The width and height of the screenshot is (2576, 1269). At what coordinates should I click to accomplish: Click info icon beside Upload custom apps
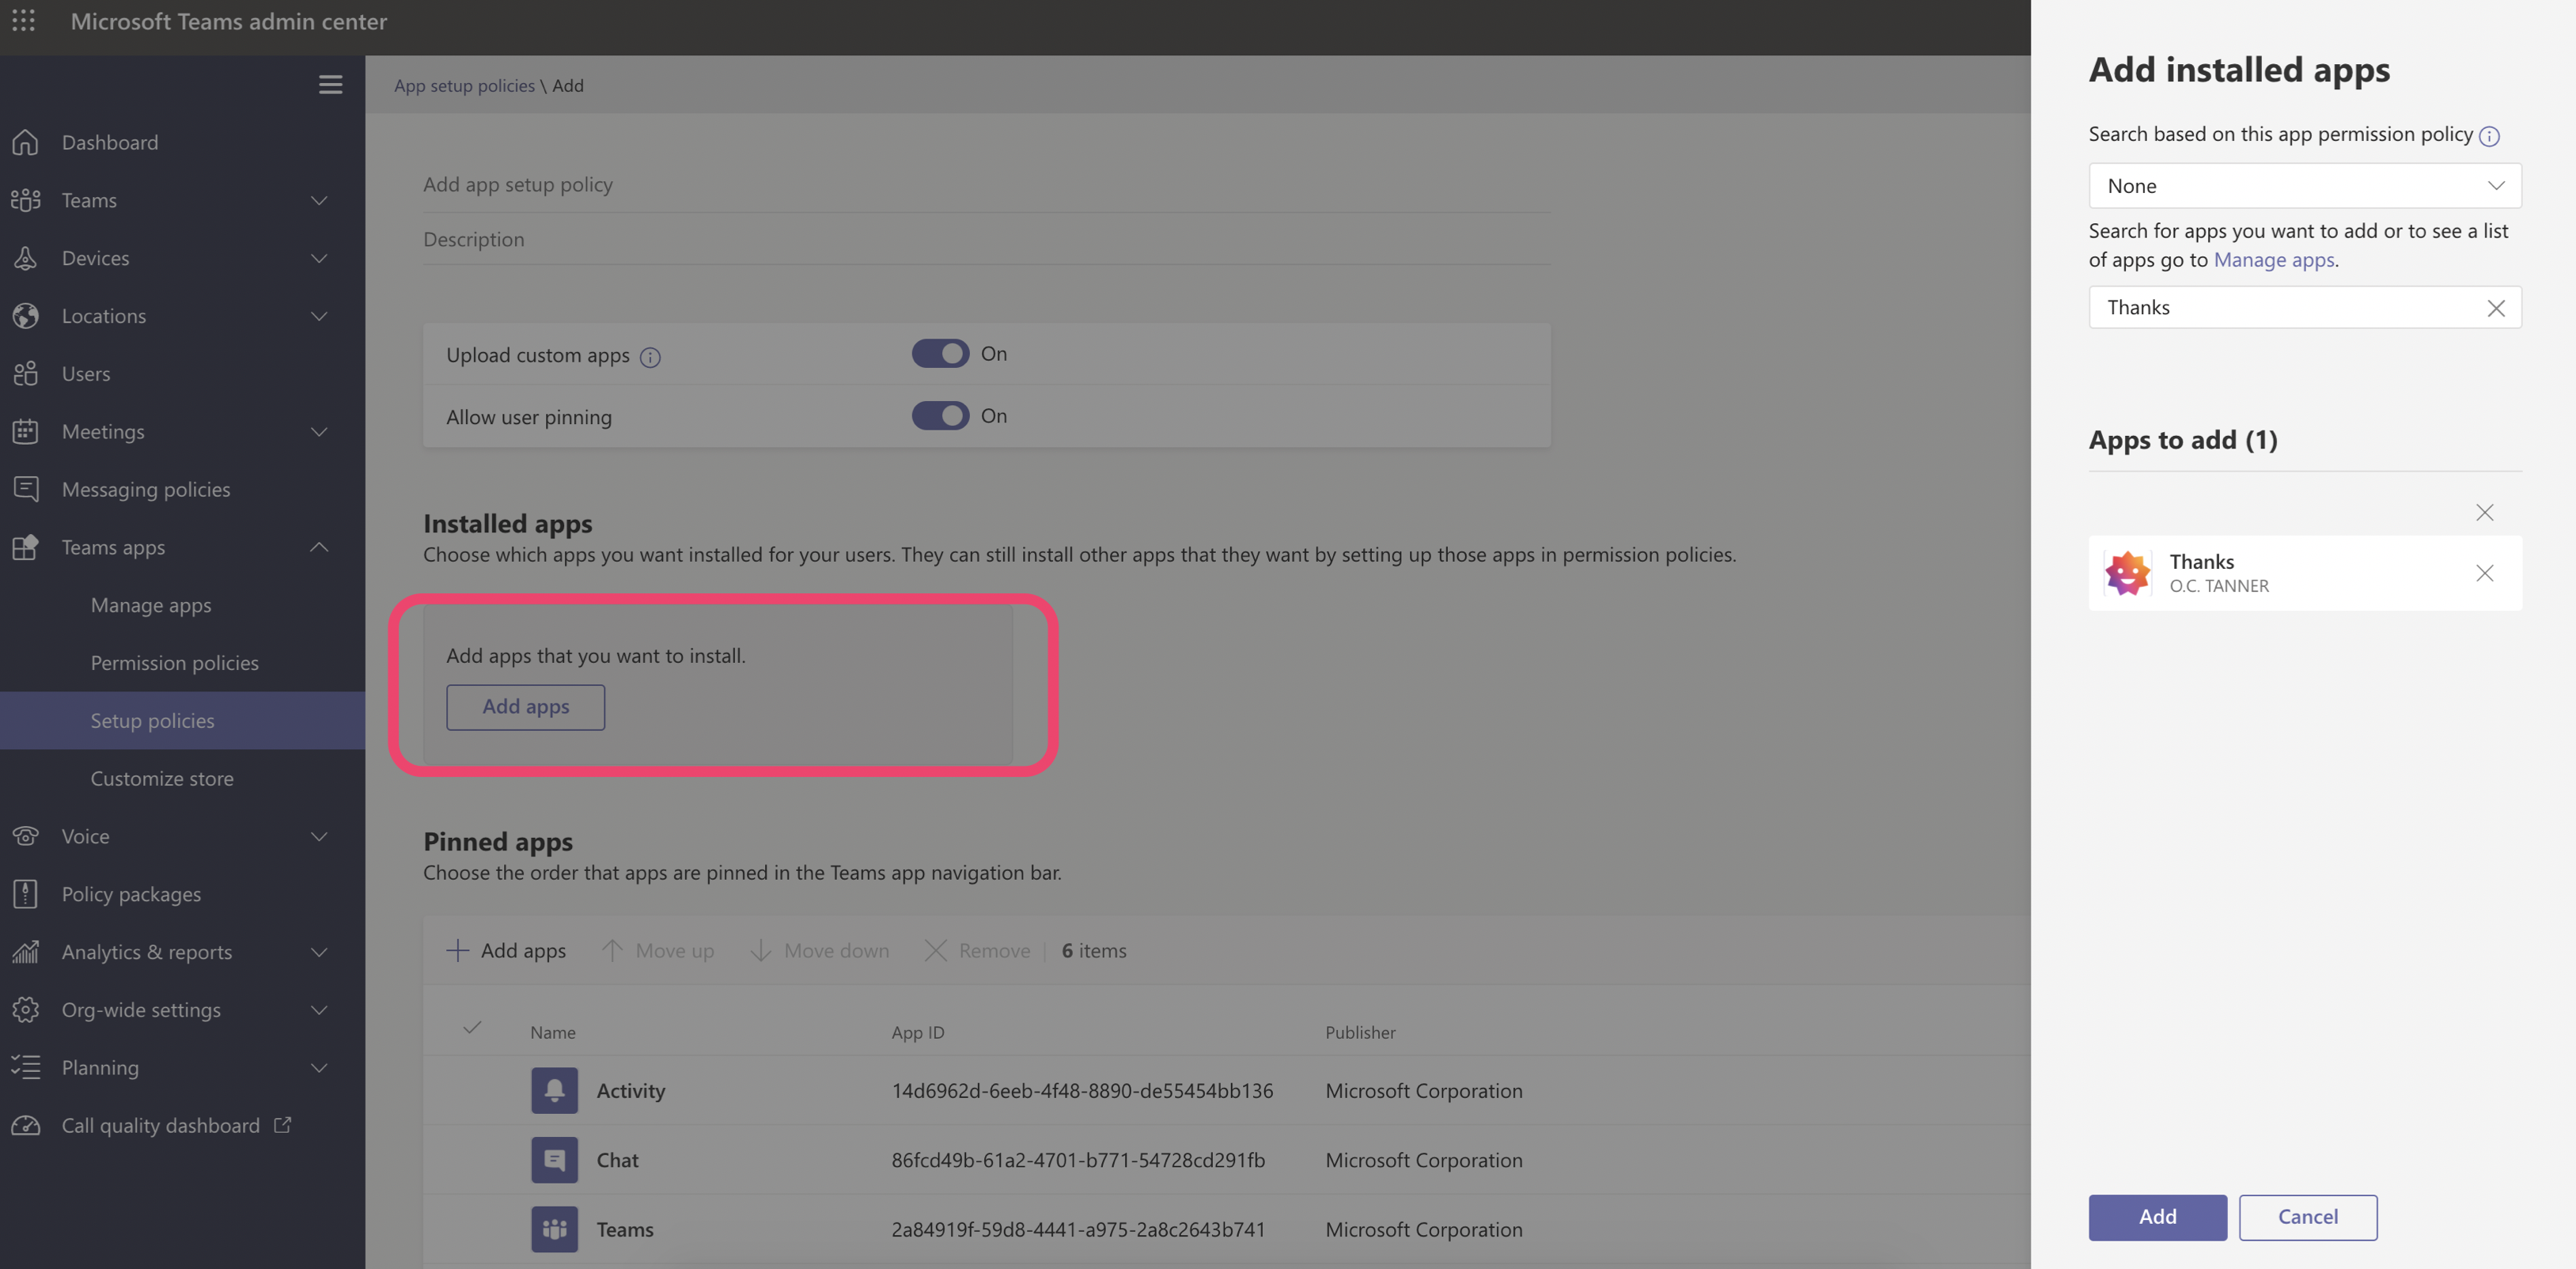650,357
